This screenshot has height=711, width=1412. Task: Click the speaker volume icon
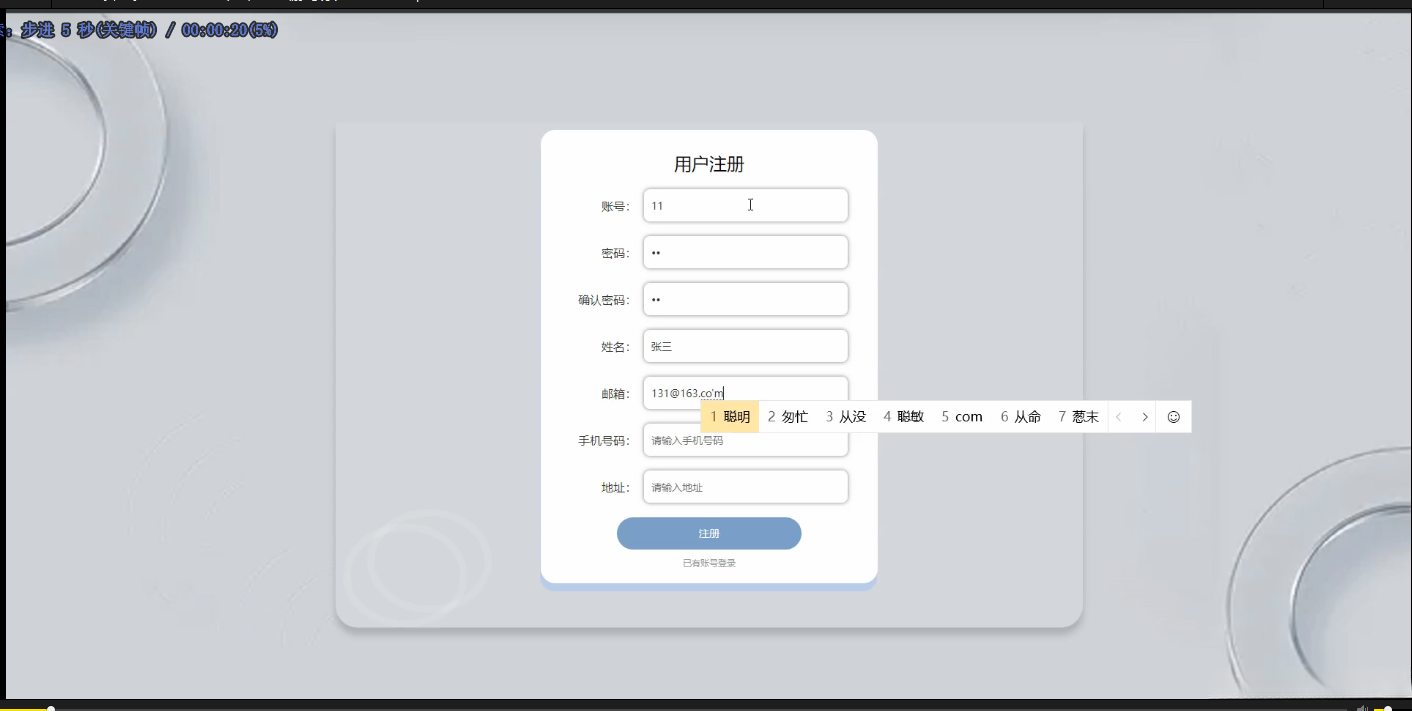pyautogui.click(x=1361, y=708)
